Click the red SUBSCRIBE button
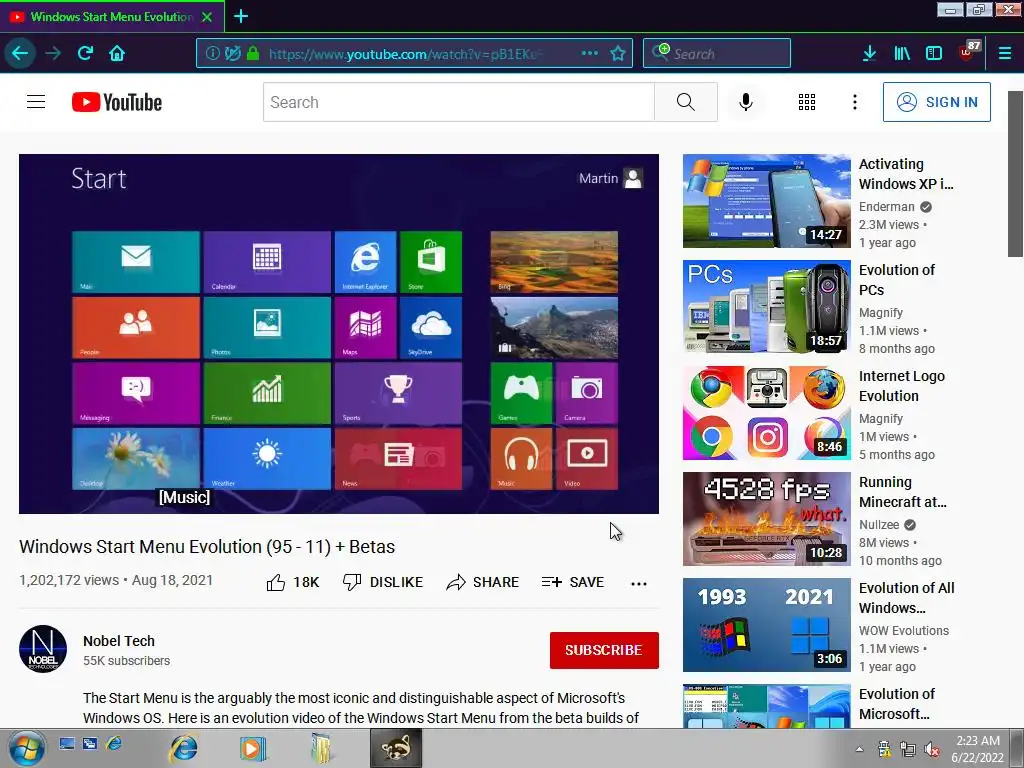The height and width of the screenshot is (768, 1024). (604, 650)
